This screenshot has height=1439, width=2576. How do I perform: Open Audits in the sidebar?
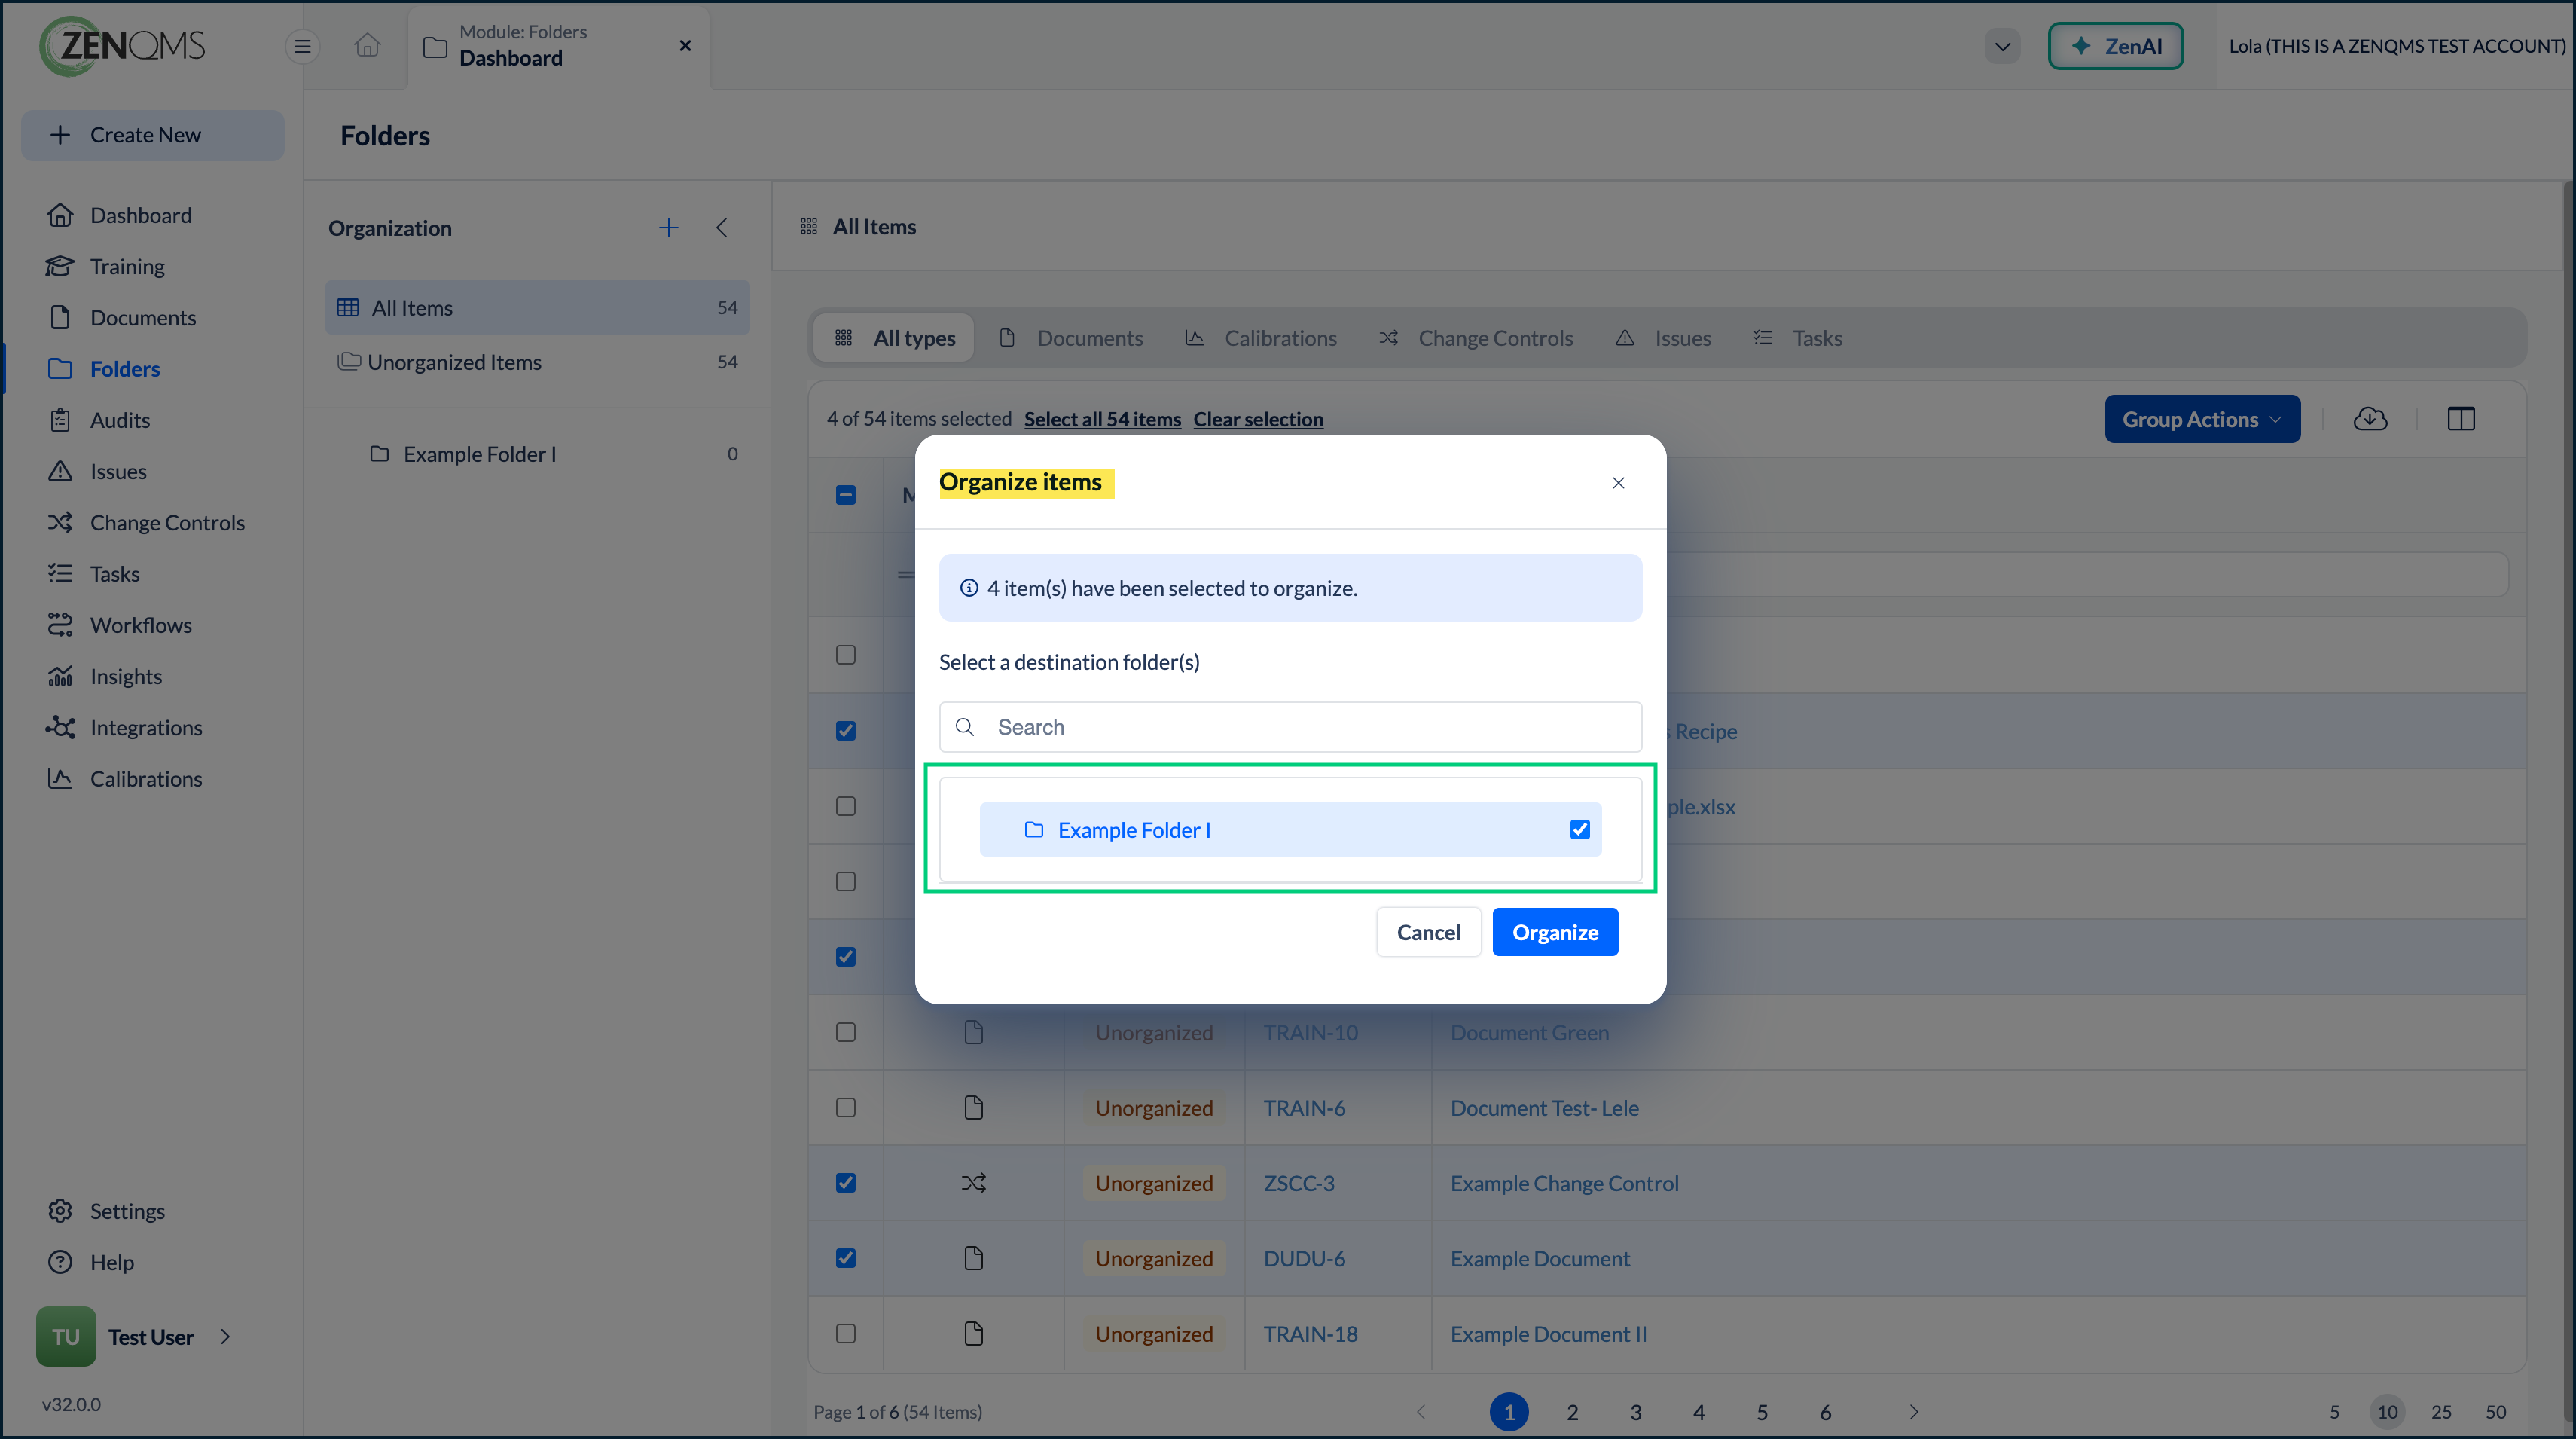point(120,420)
